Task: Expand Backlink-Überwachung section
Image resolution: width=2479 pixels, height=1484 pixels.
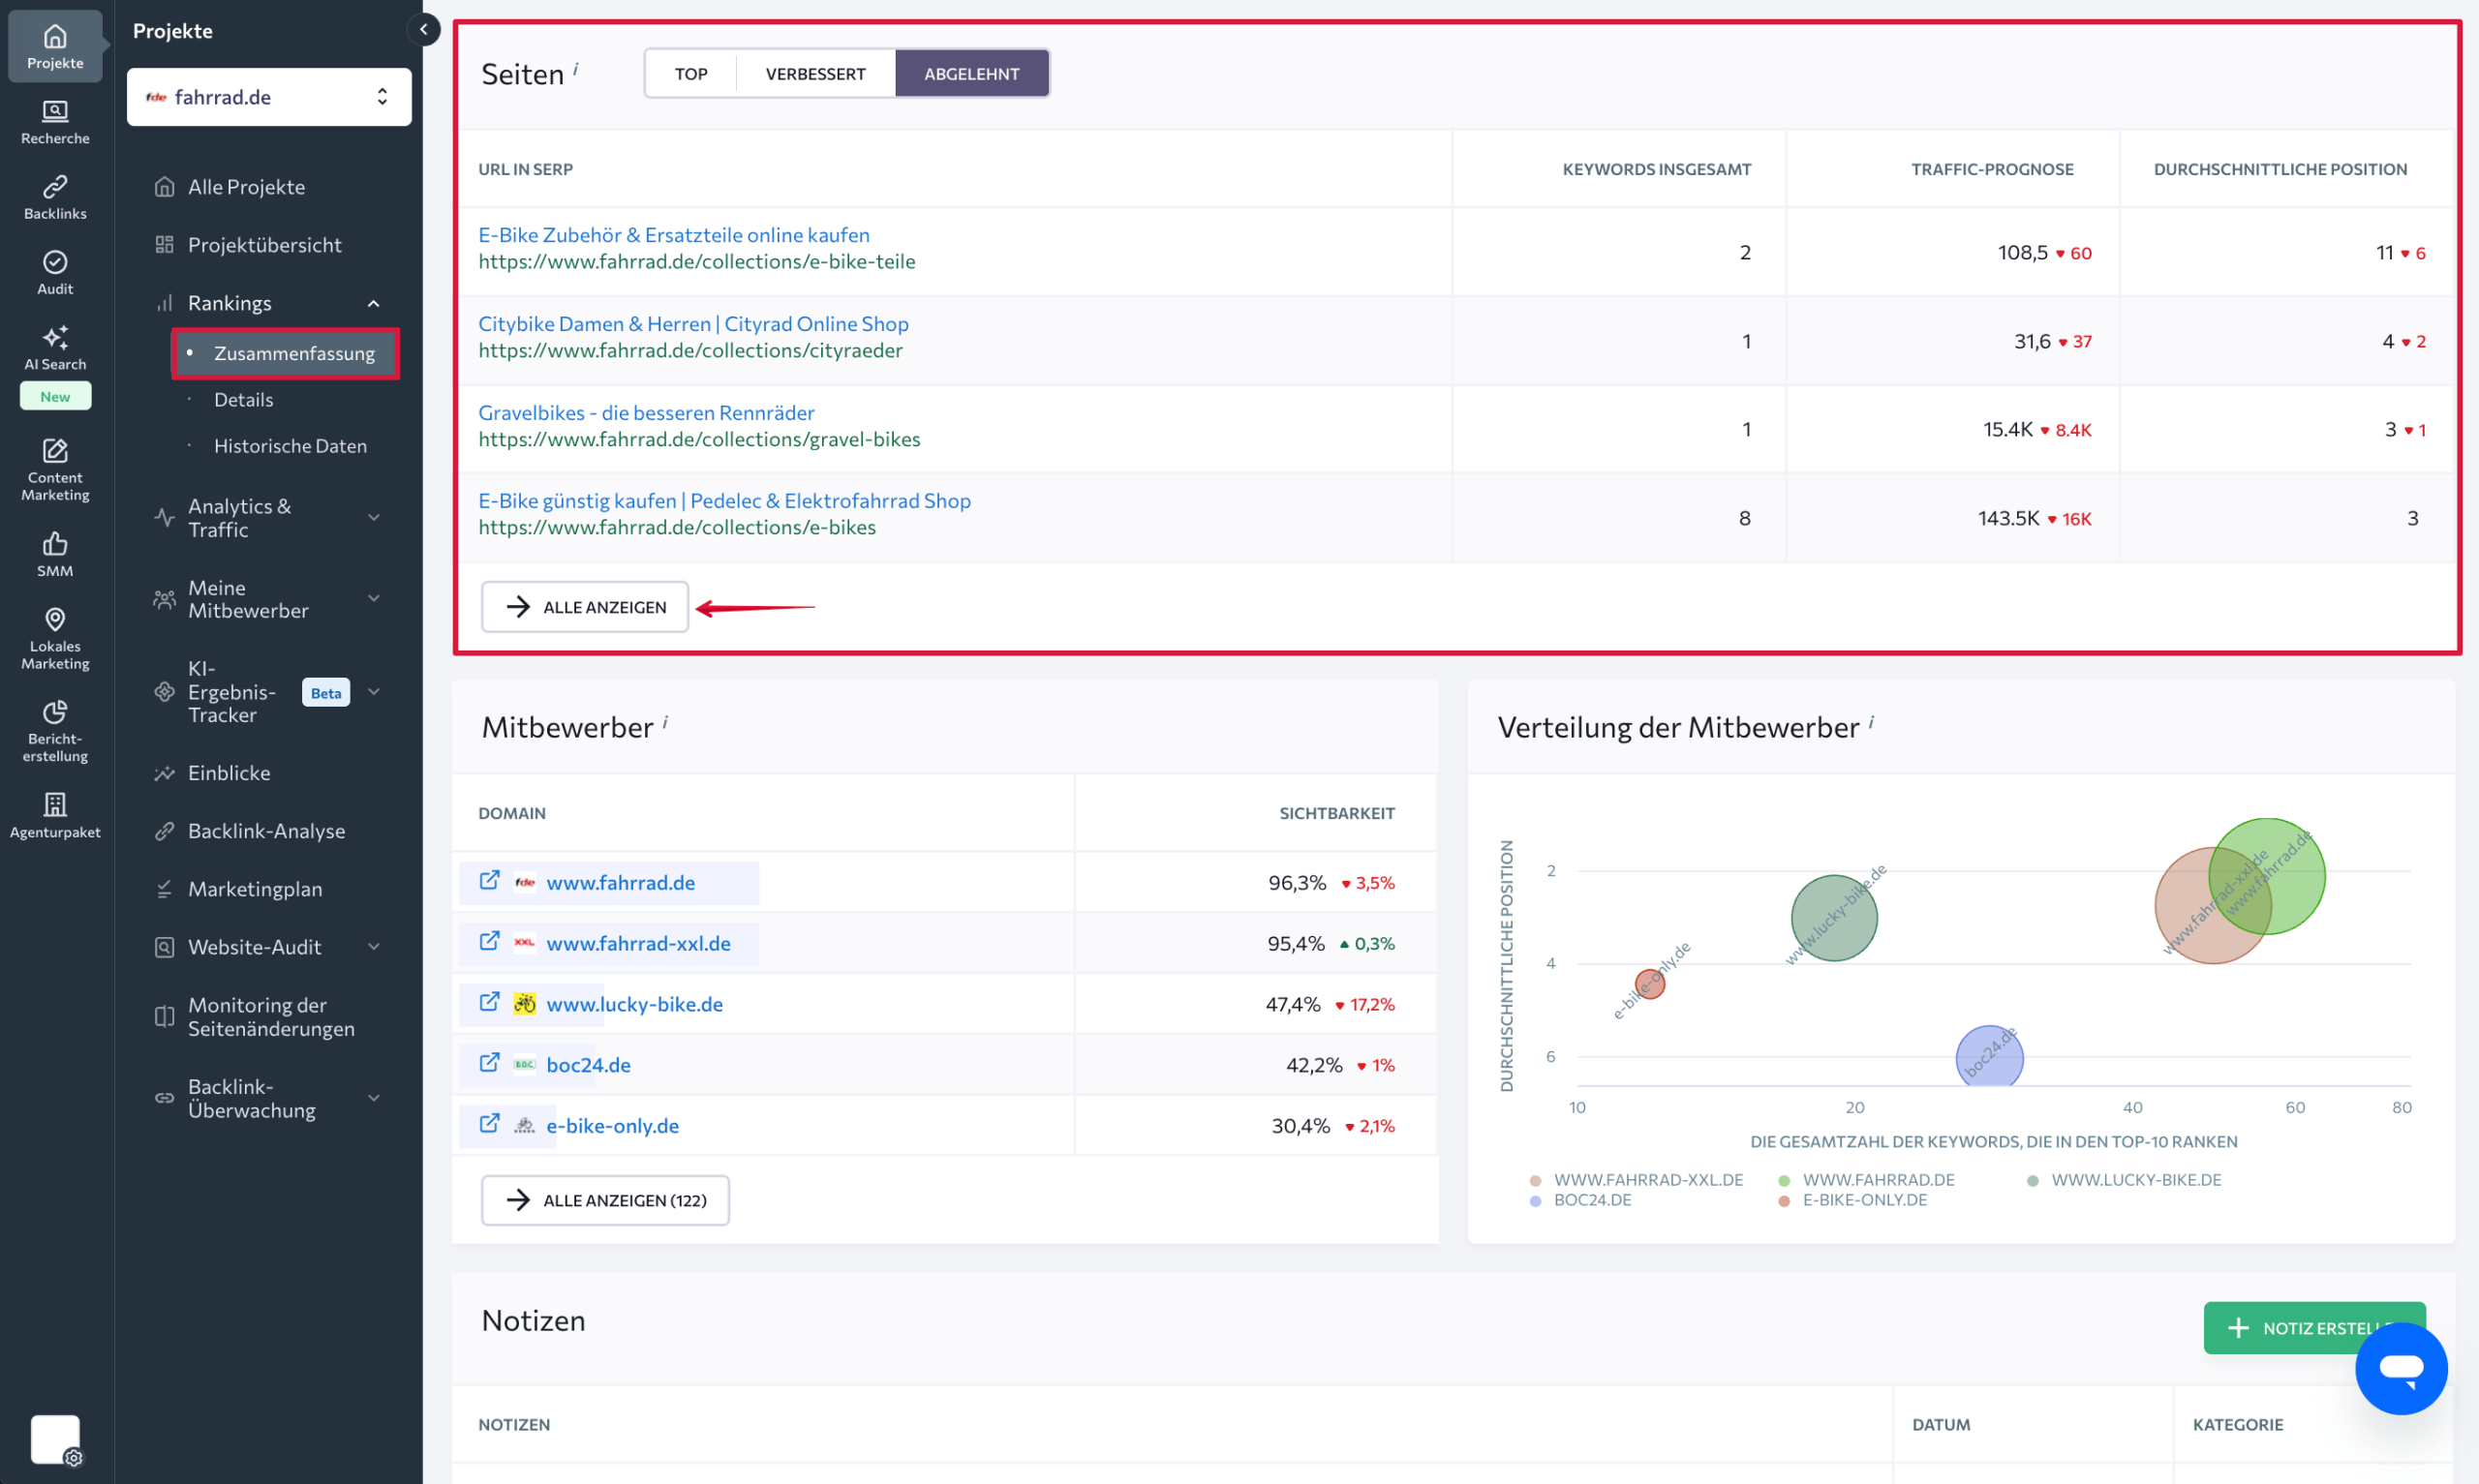Action: click(373, 1097)
